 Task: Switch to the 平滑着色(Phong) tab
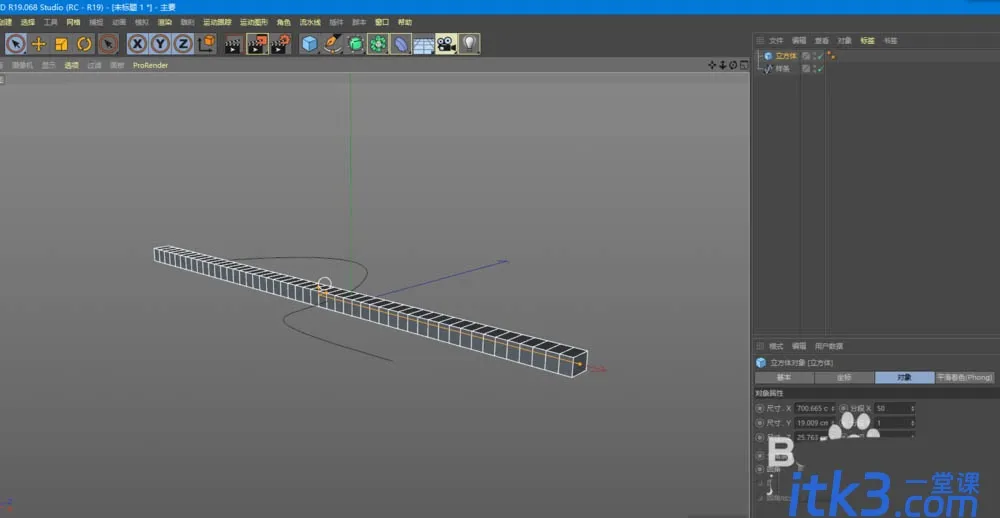click(x=964, y=378)
